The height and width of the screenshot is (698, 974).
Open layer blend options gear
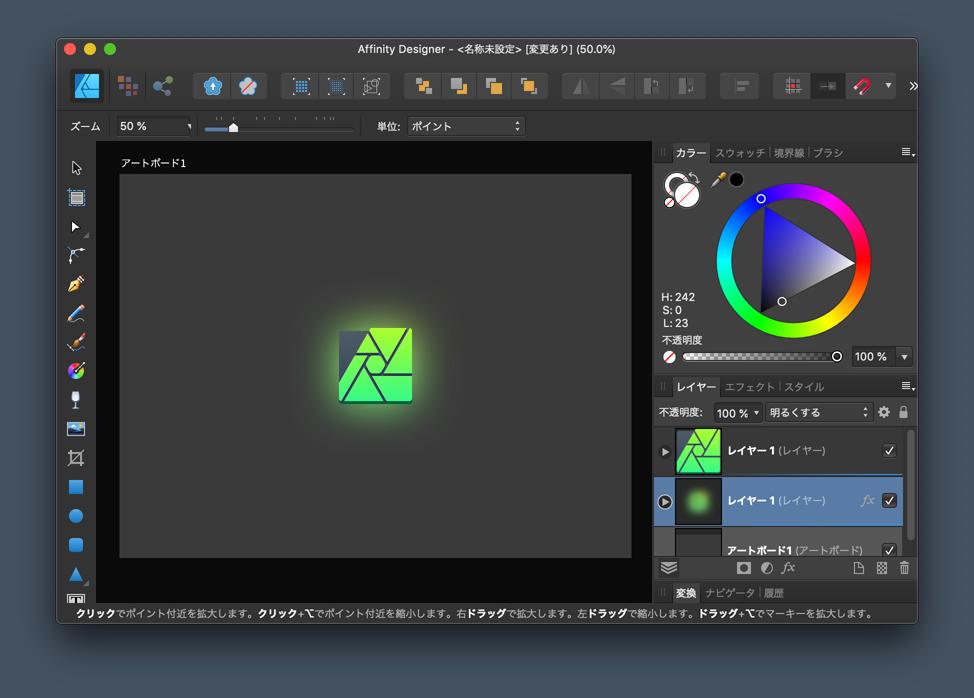coord(884,412)
